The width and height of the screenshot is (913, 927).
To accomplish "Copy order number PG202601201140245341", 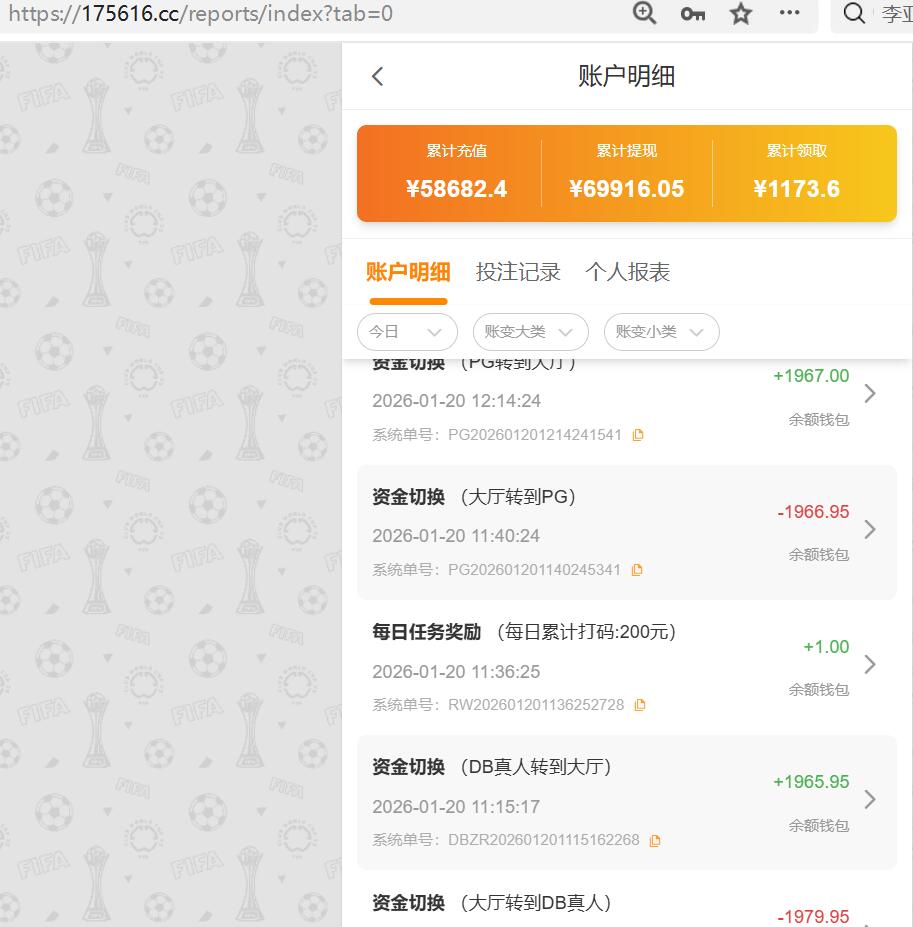I will [x=638, y=570].
